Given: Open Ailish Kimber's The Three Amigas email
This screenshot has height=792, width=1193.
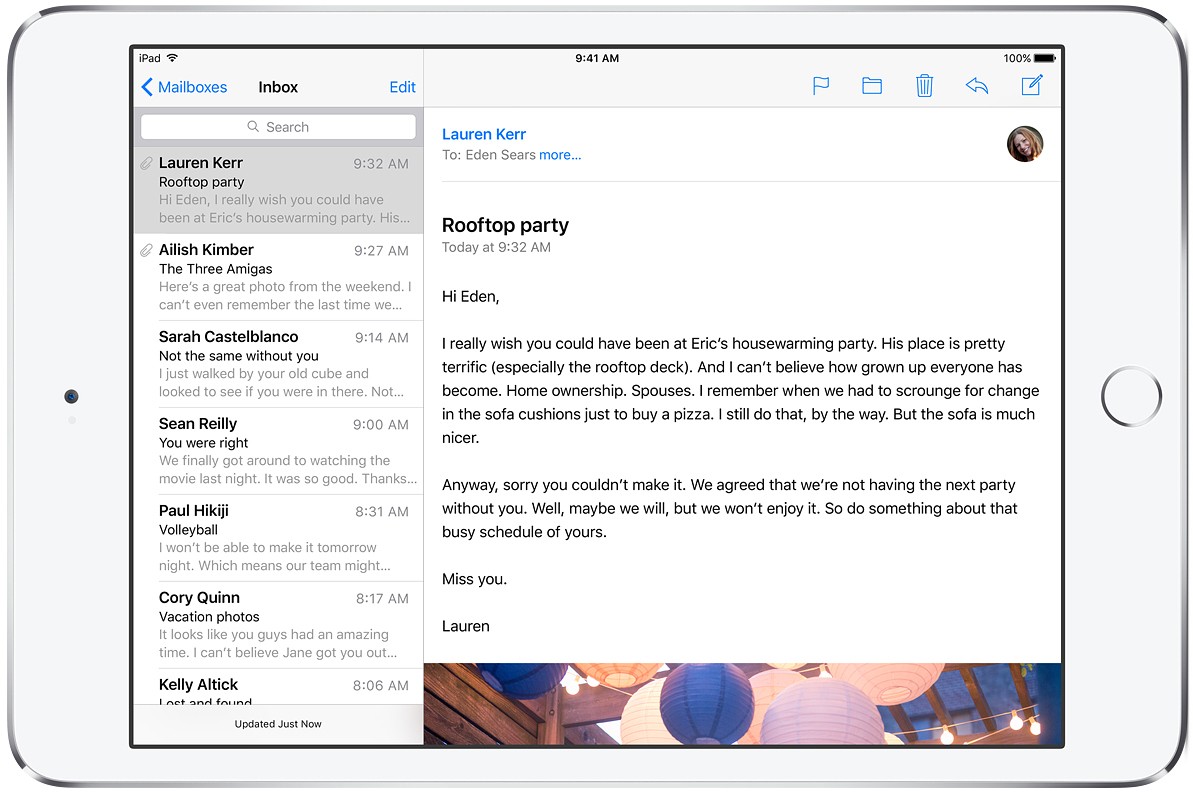Looking at the screenshot, I should point(278,277).
